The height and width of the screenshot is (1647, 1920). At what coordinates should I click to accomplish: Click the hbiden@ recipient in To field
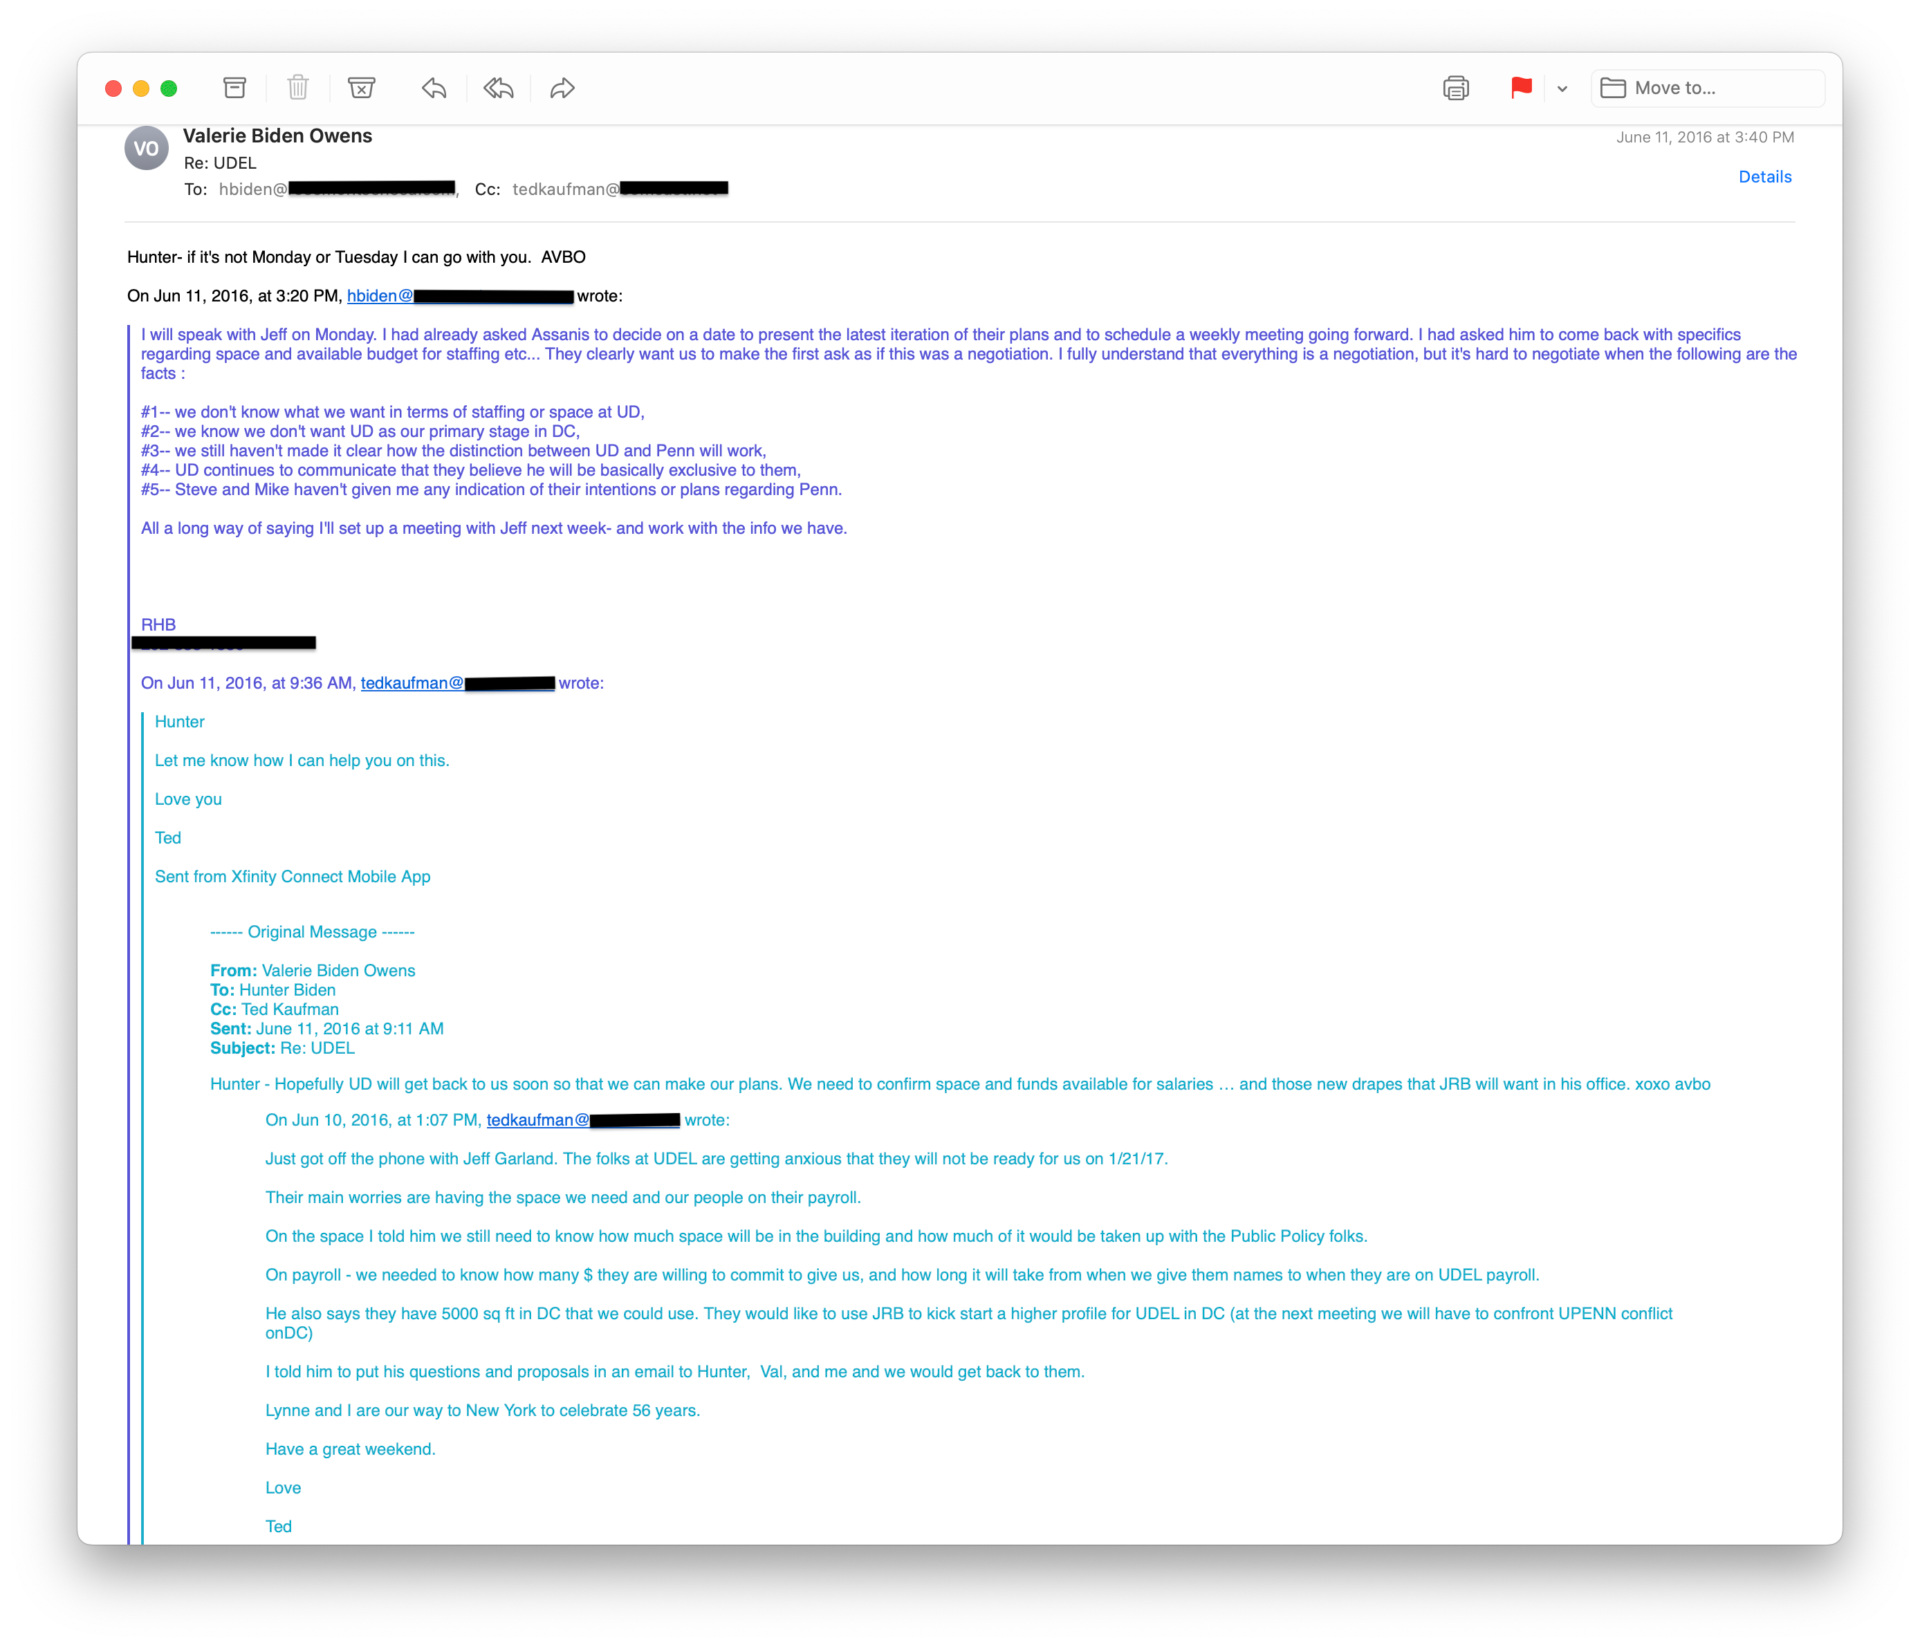coord(337,189)
